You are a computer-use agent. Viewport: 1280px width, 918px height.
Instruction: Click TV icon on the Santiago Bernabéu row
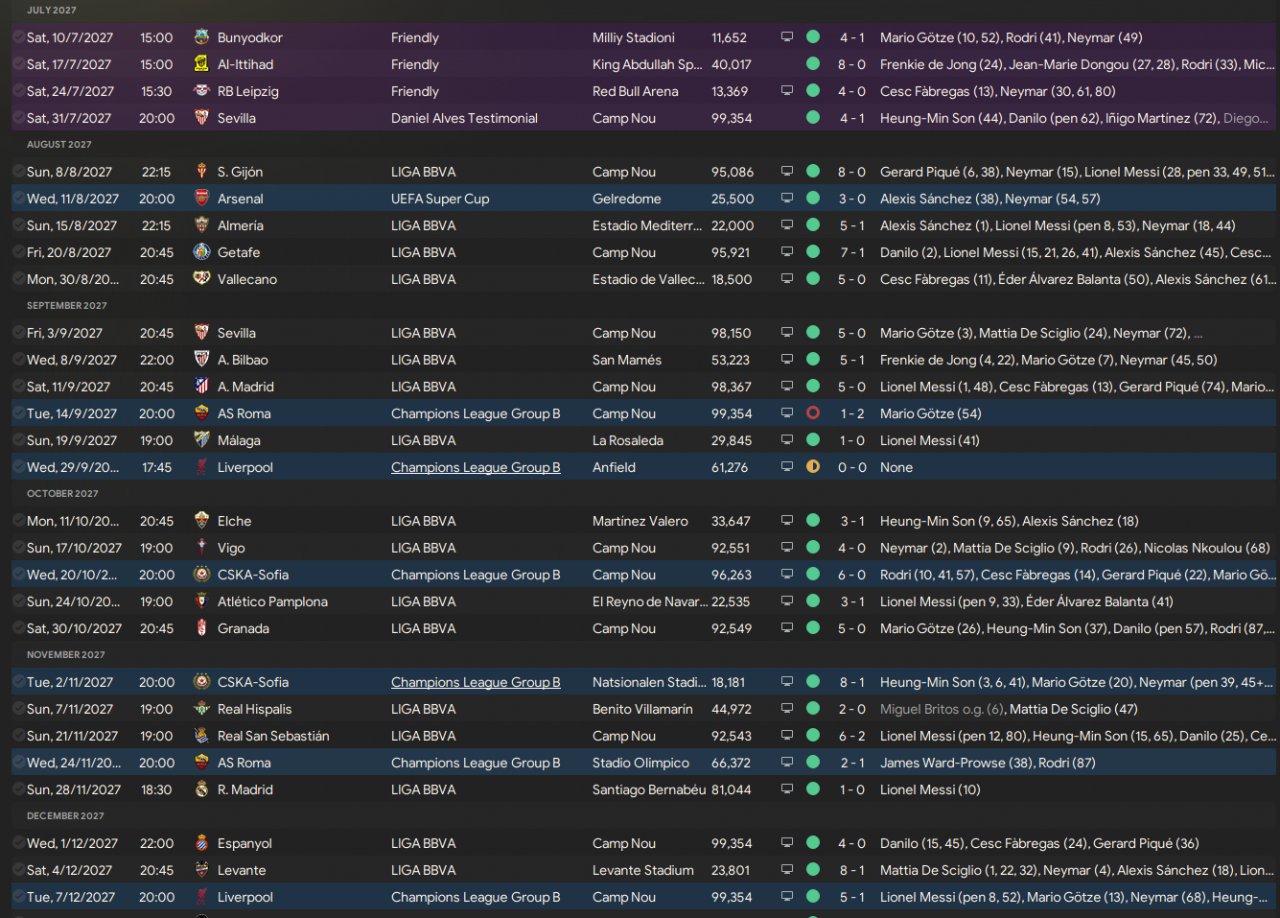click(787, 790)
